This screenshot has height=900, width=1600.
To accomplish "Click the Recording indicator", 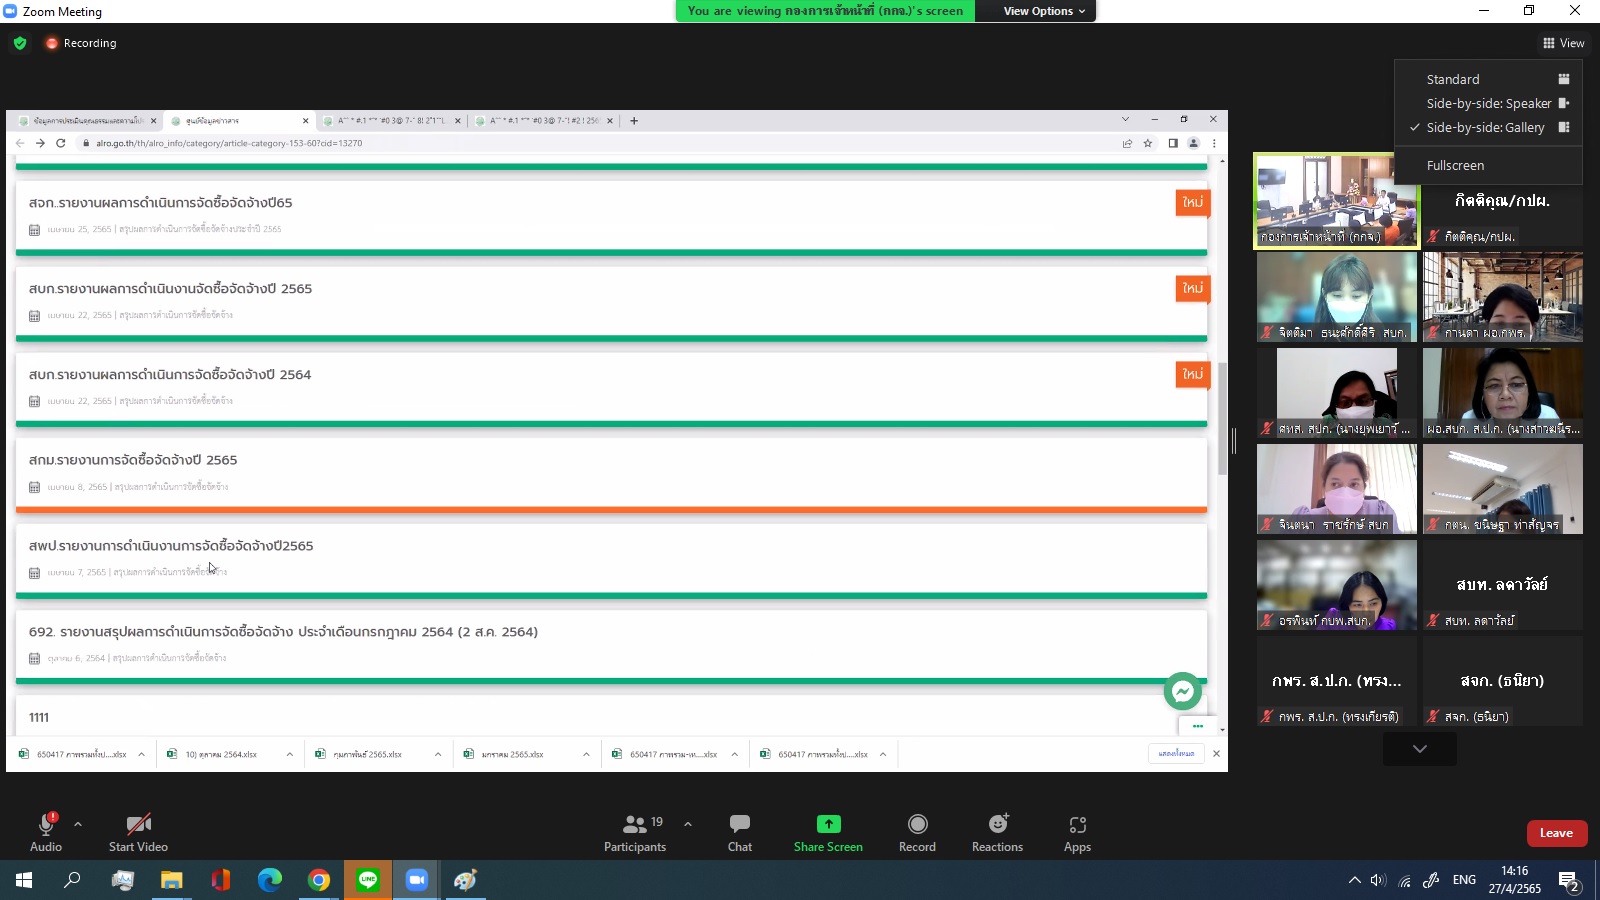I will (81, 43).
